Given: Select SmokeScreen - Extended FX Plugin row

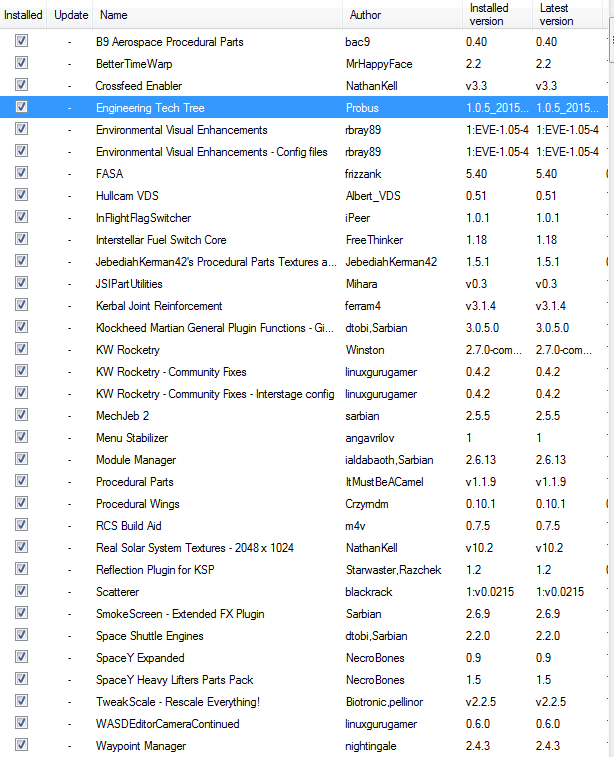Looking at the screenshot, I should 304,614.
